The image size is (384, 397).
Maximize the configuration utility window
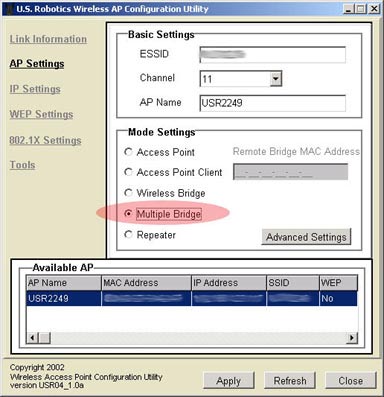360,9
